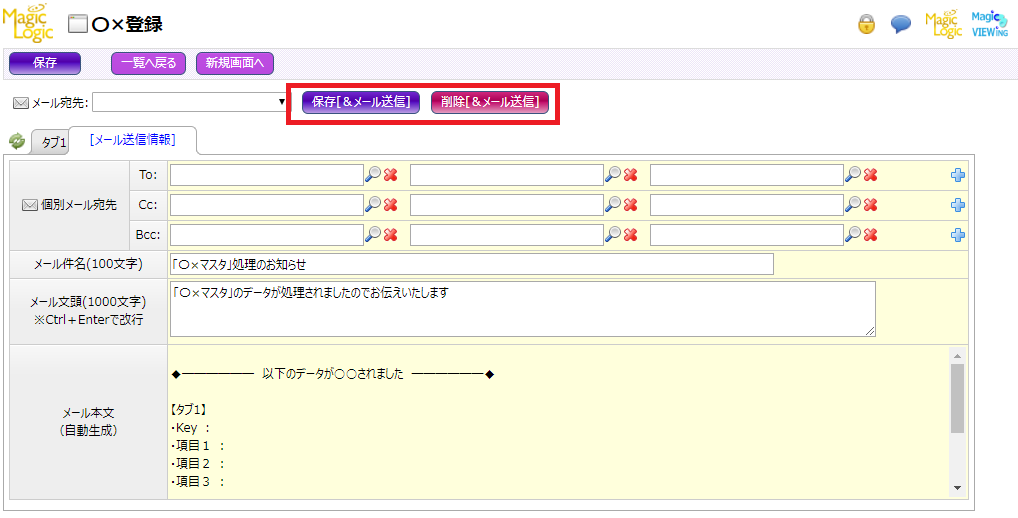
Task: Open search for second Cc address field
Action: pyautogui.click(x=613, y=205)
